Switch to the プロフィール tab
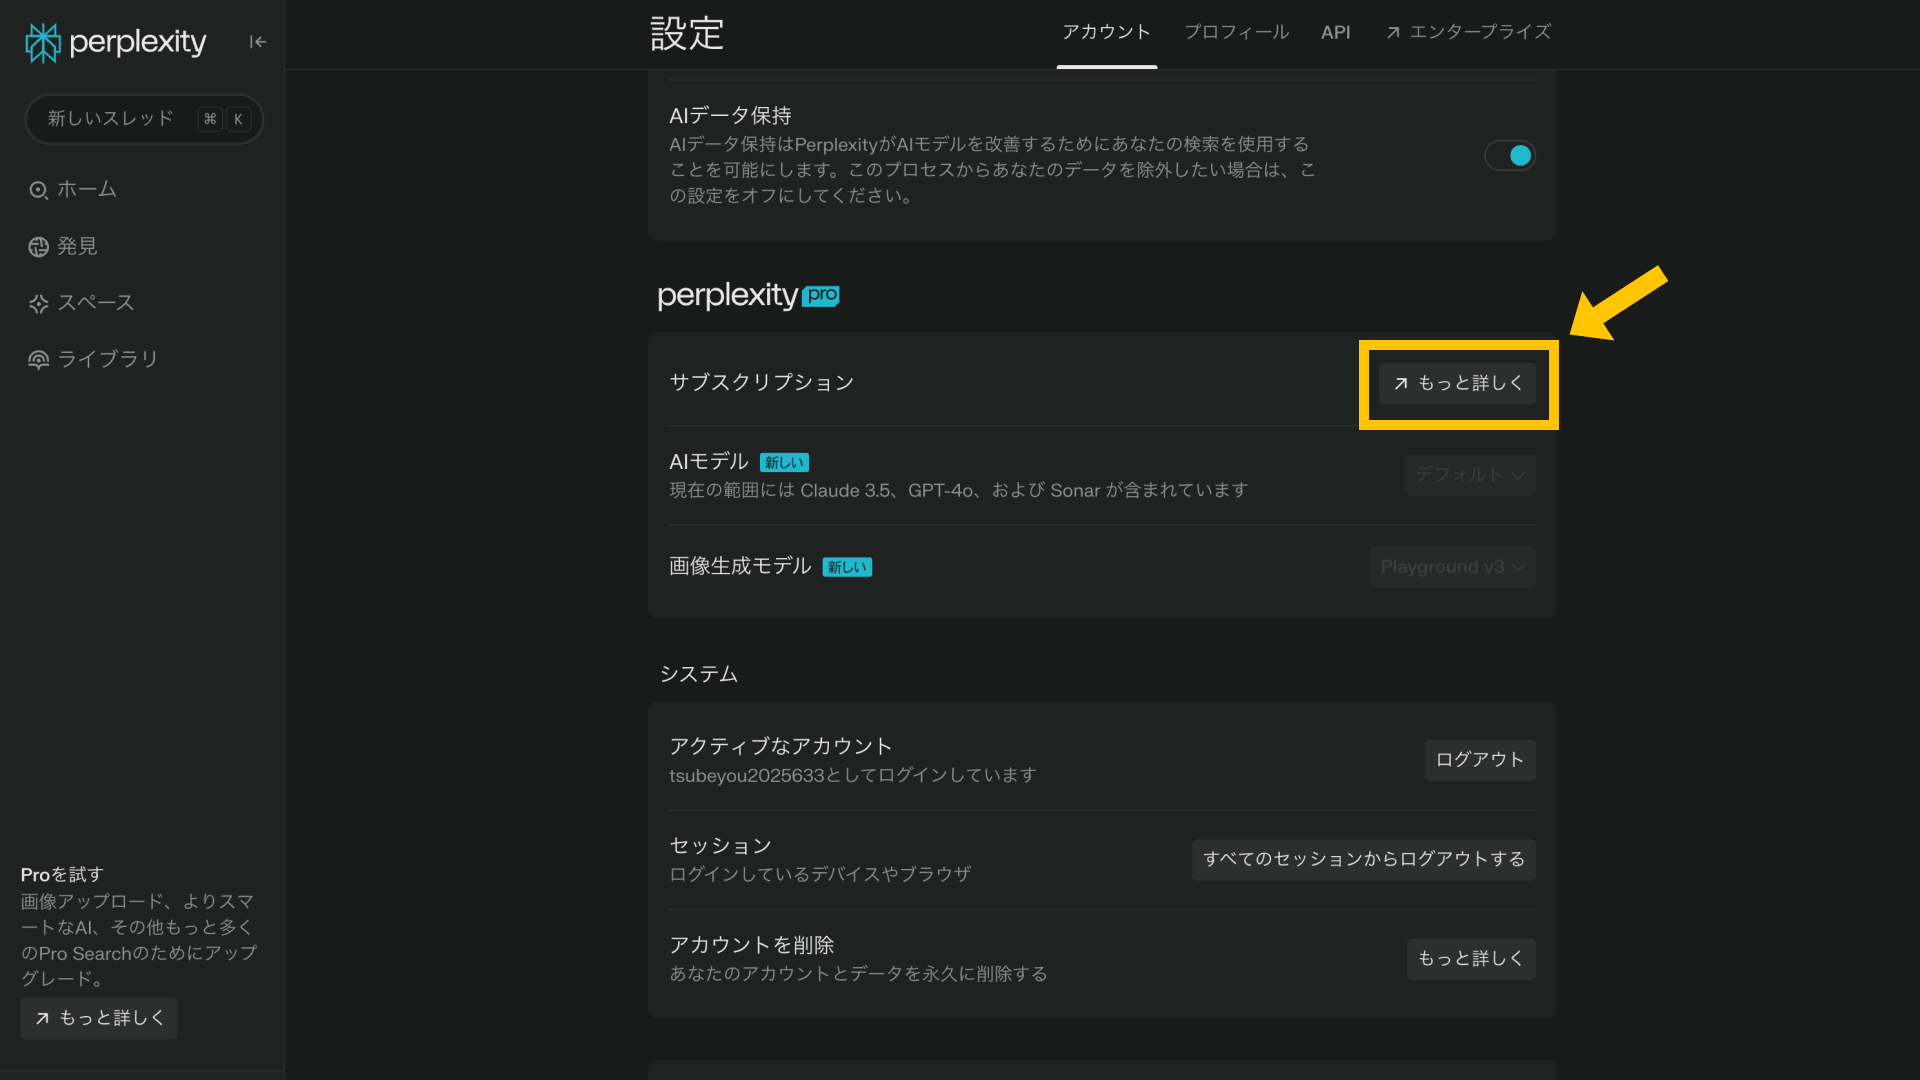This screenshot has height=1080, width=1920. (1236, 32)
